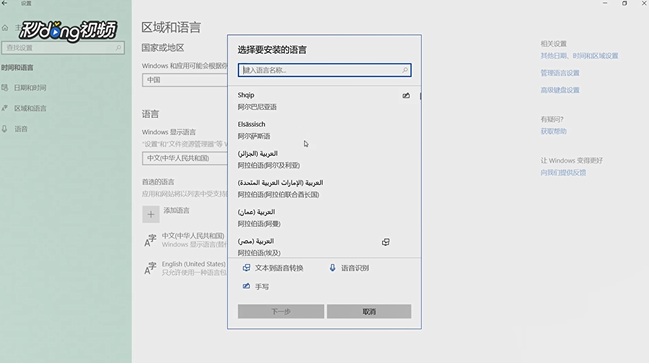
Task: Click the language icon beside English (United States)
Action: point(150,268)
